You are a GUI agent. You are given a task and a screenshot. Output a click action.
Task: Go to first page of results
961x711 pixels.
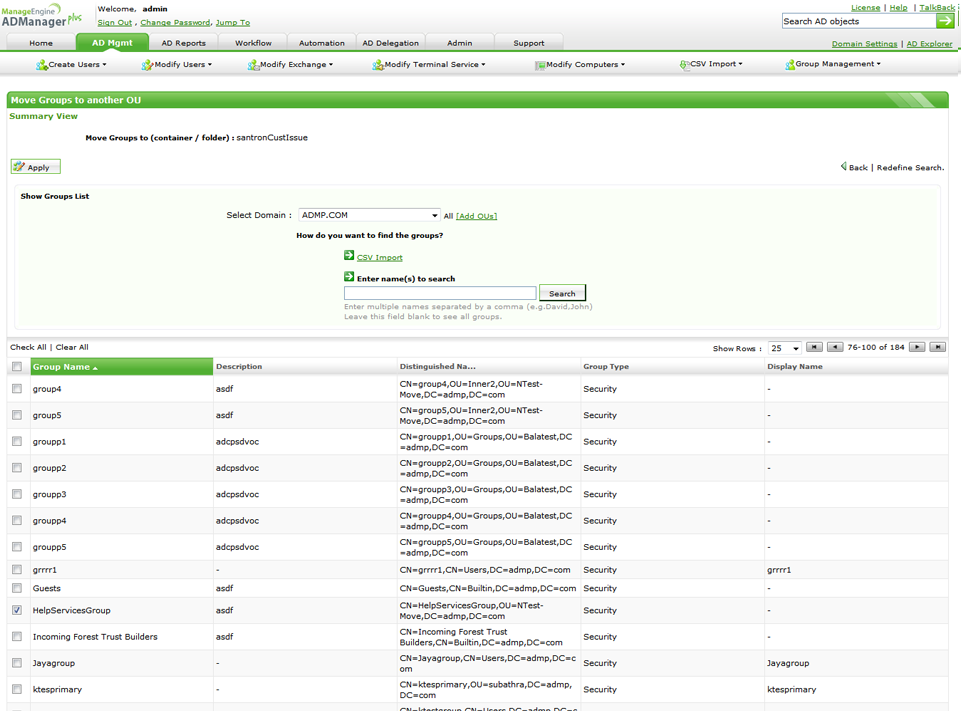814,348
